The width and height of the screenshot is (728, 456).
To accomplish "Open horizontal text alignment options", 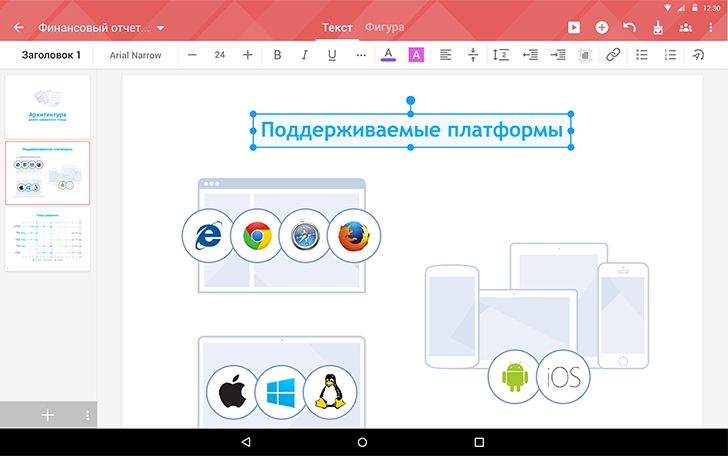I will [x=445, y=55].
